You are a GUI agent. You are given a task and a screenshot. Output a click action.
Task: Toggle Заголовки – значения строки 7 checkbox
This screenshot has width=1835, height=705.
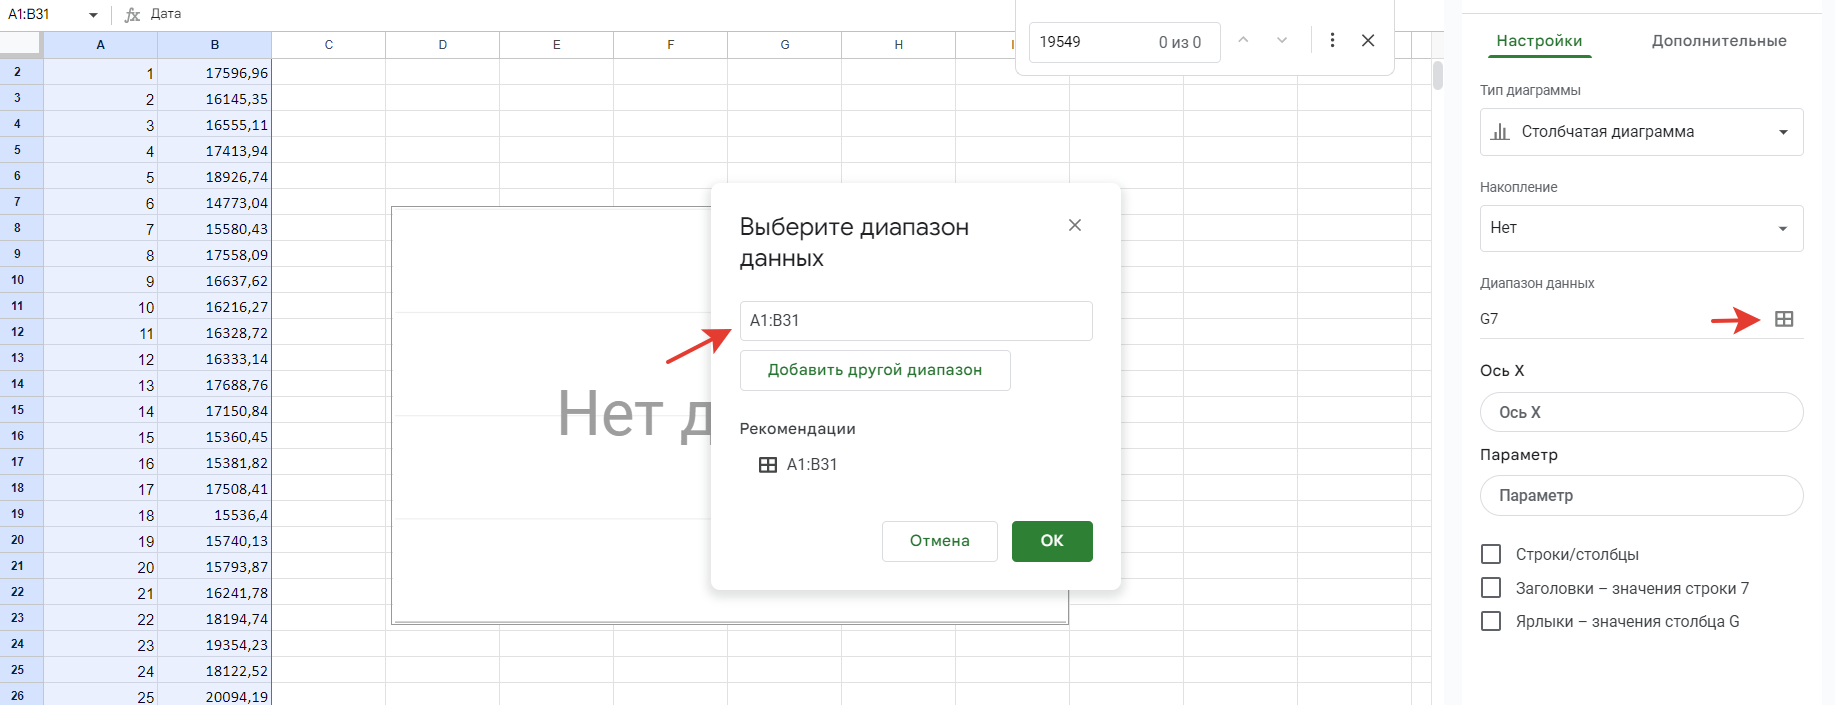[x=1490, y=588]
